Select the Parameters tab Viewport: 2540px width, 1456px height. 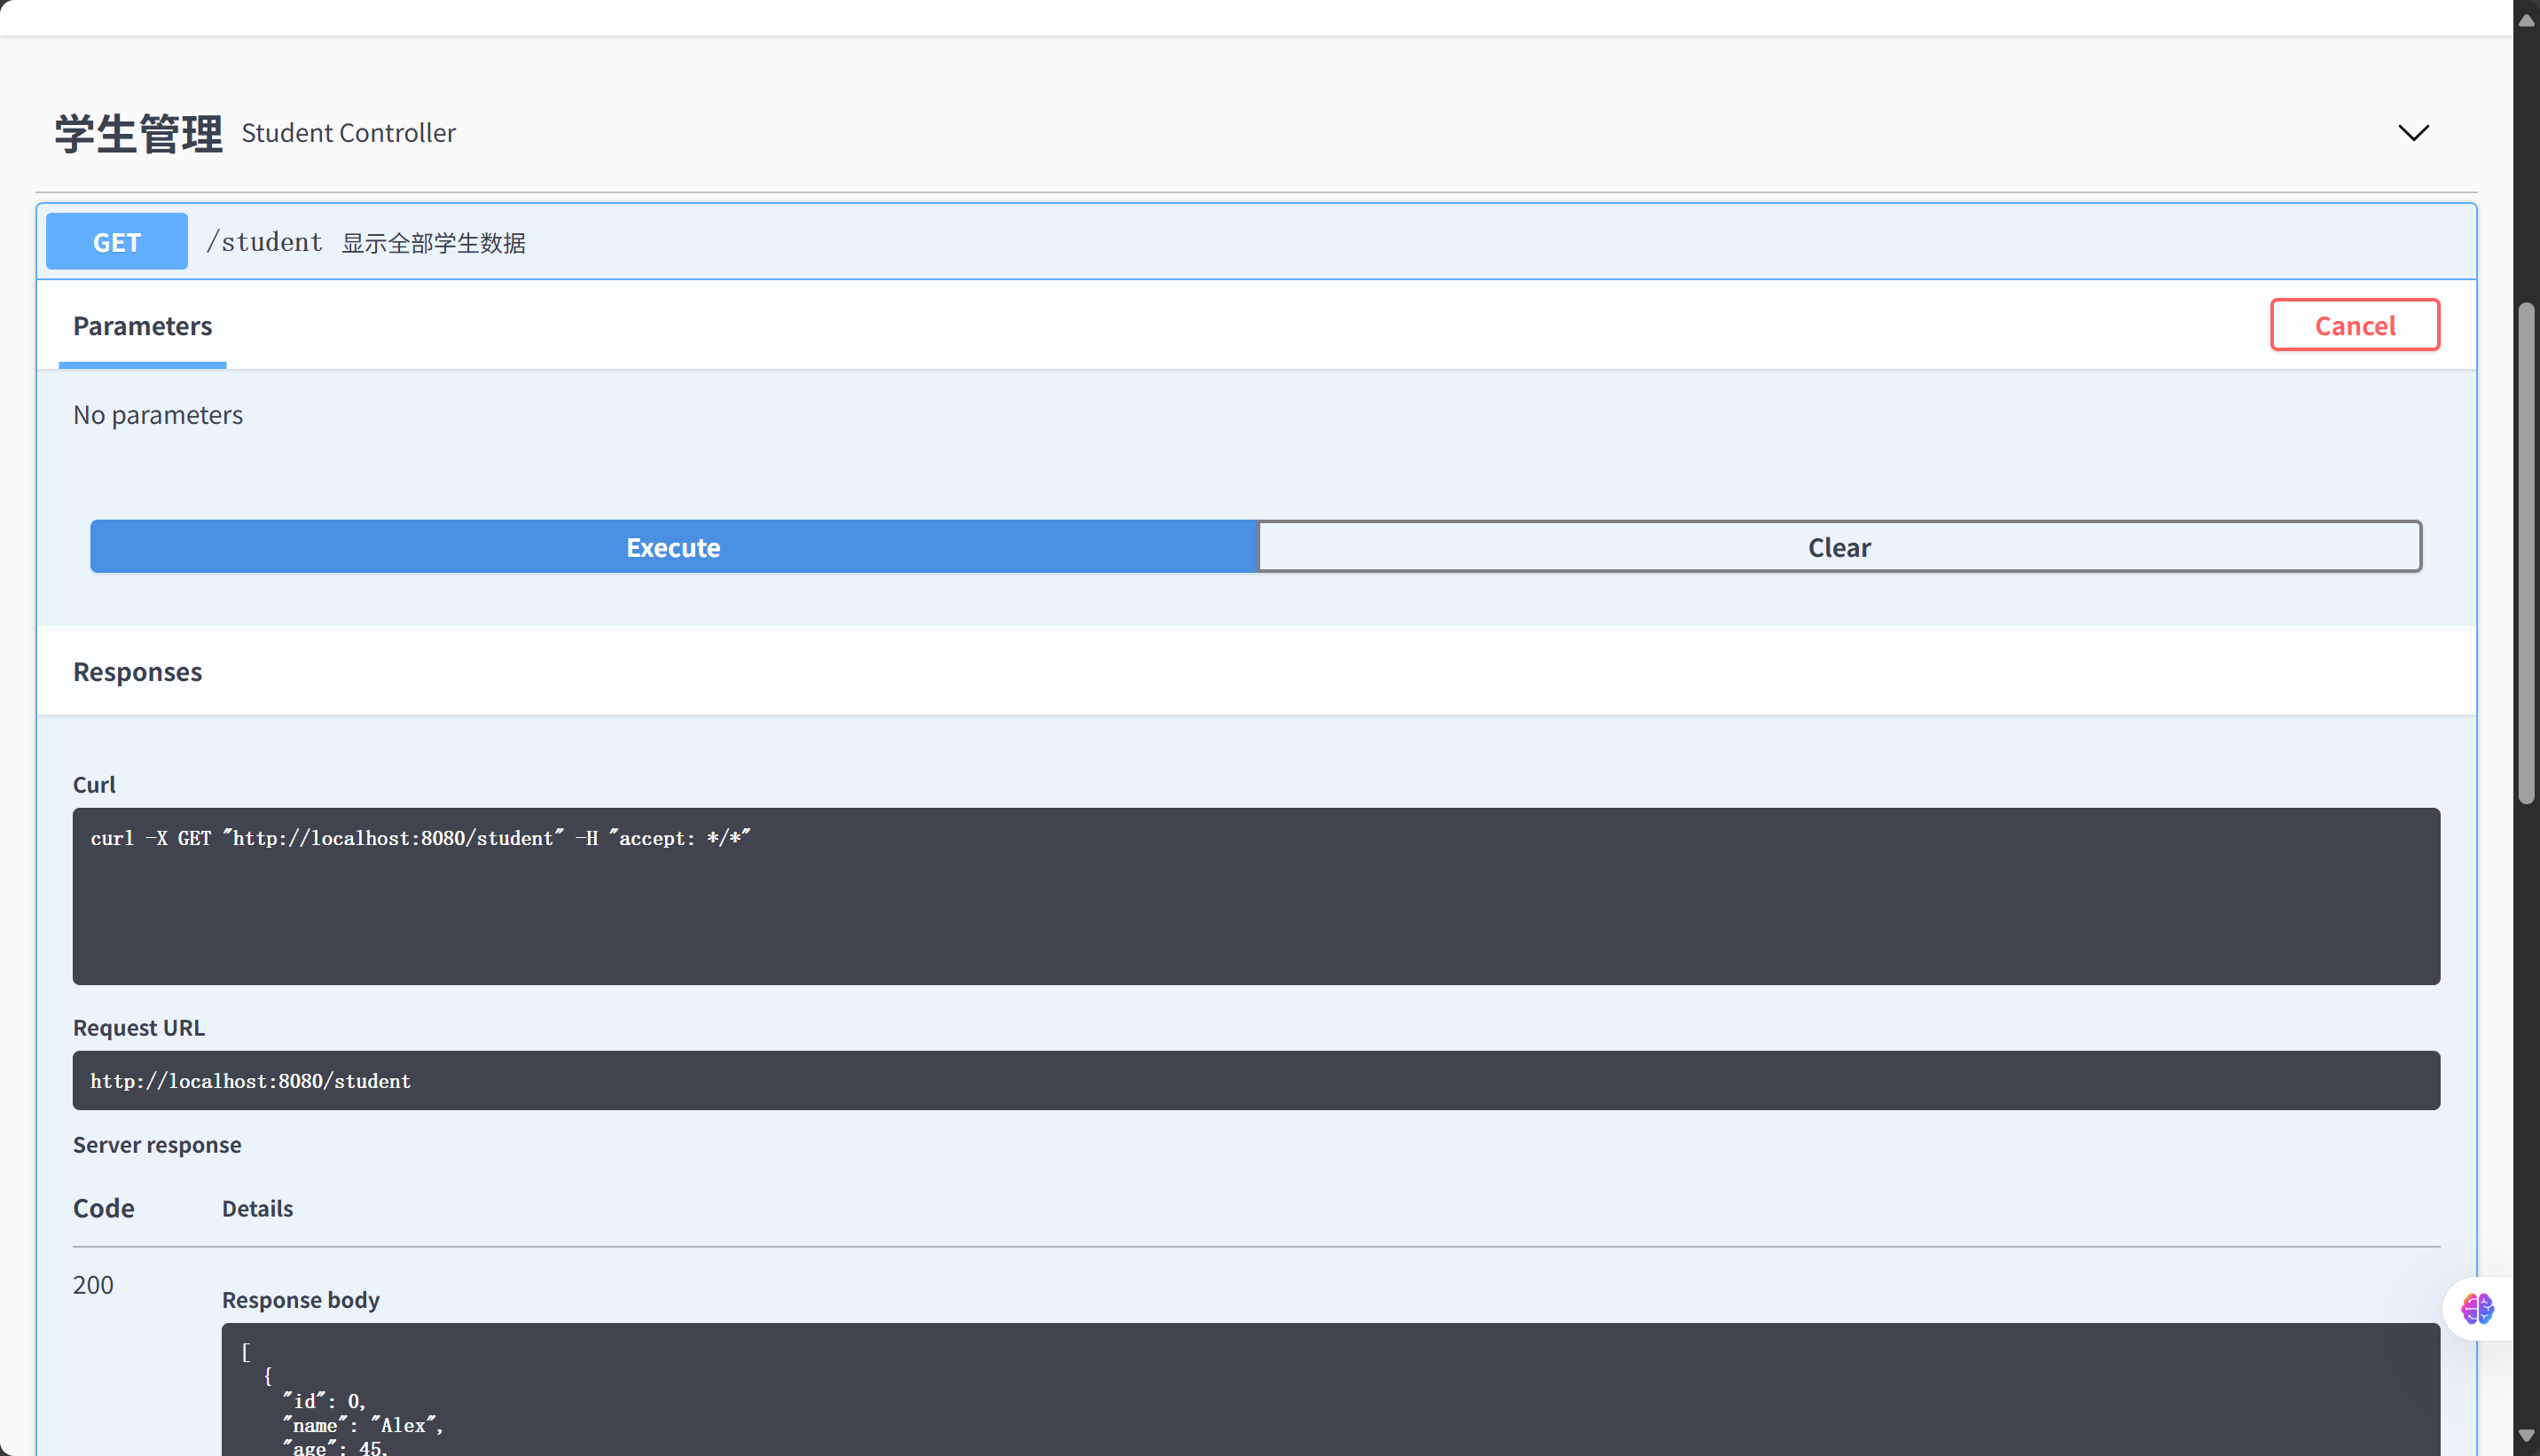142,325
